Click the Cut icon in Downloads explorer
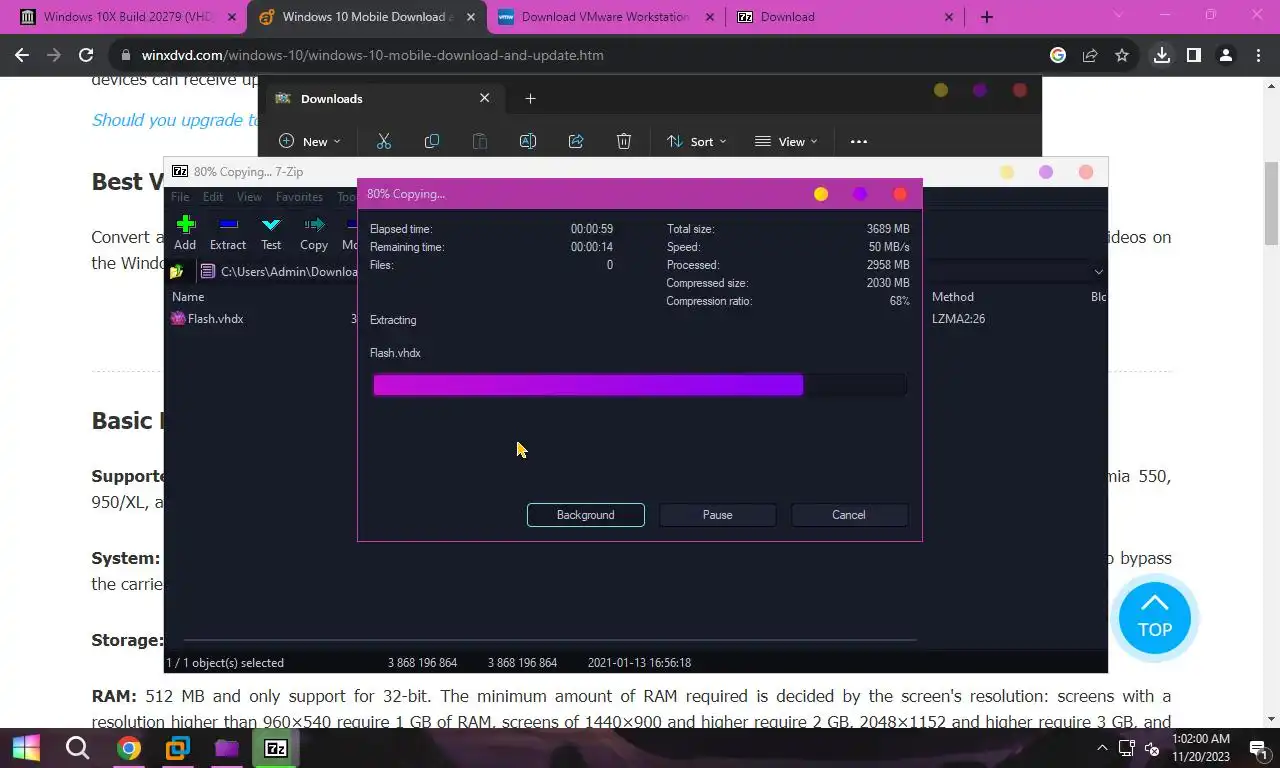1280x768 pixels. click(383, 142)
